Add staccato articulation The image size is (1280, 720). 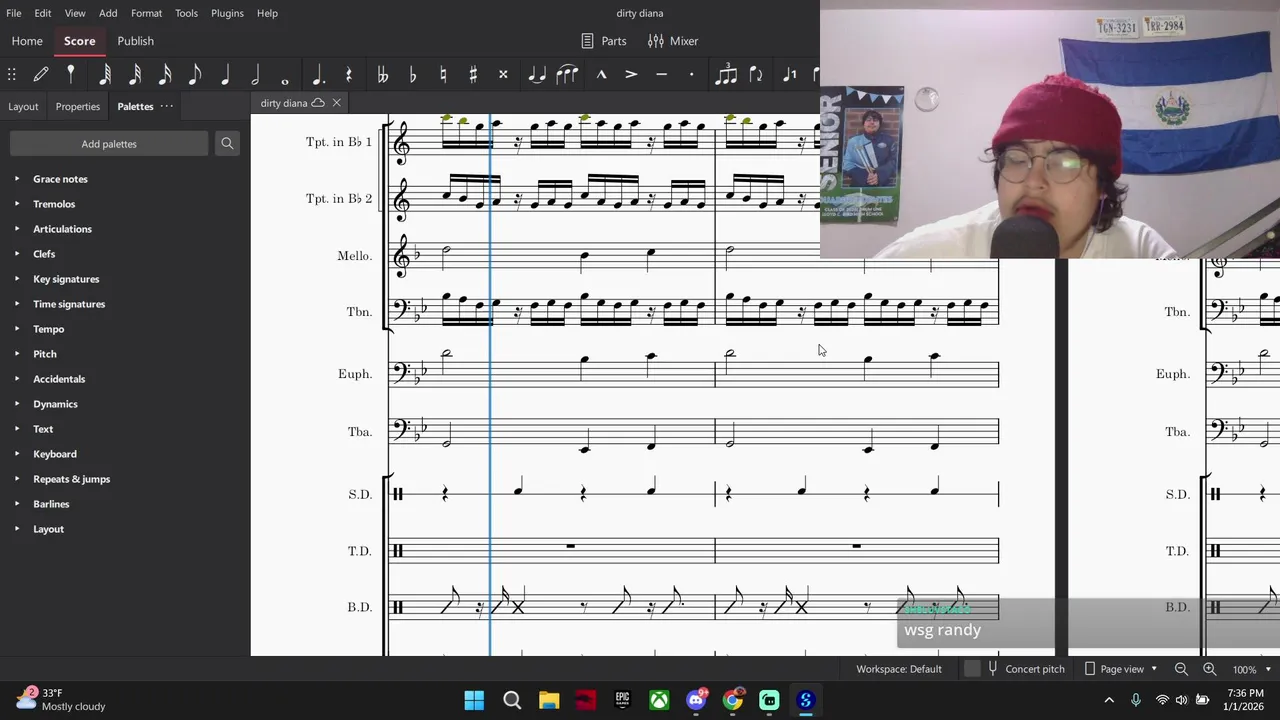point(691,75)
